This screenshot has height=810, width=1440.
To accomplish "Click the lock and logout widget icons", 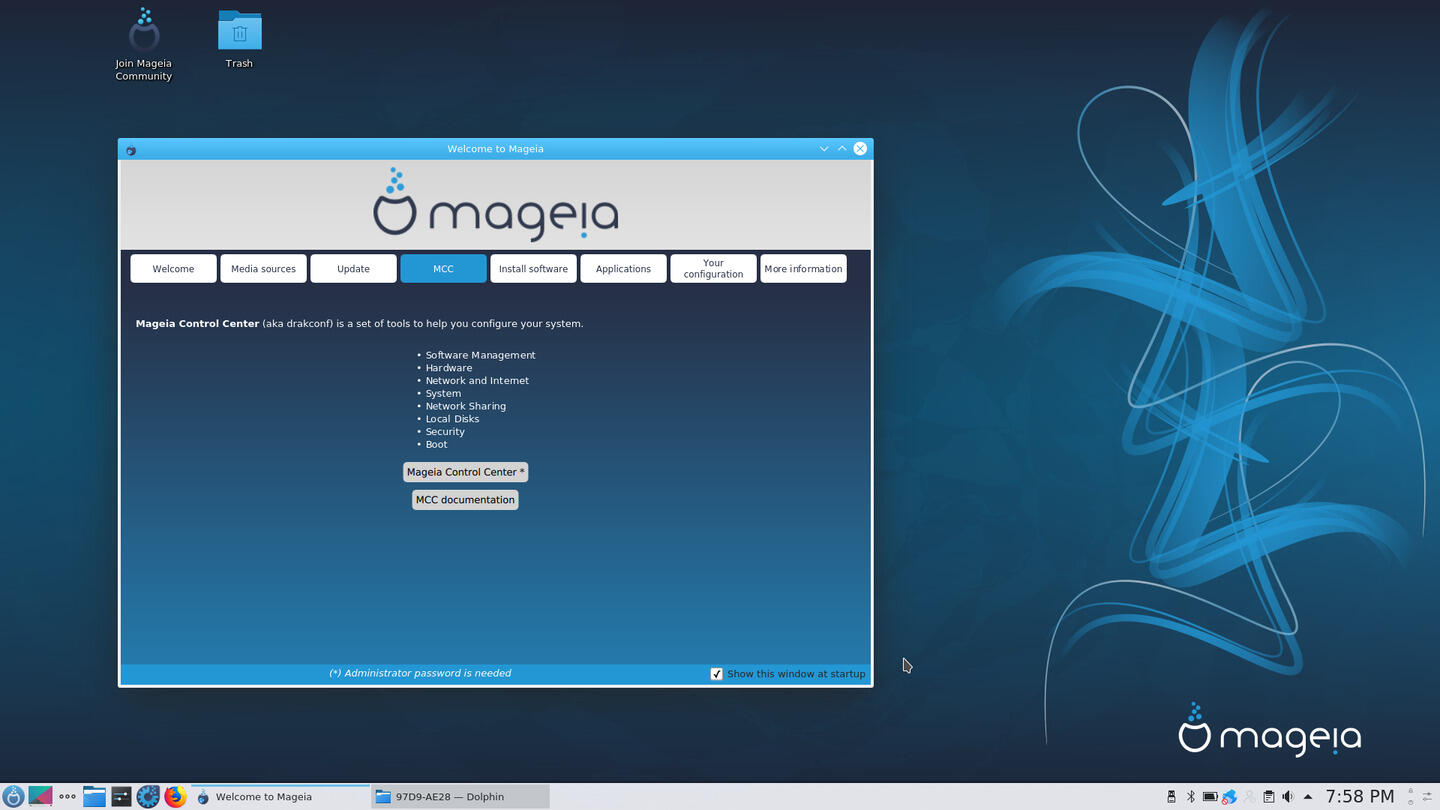I will 1411,796.
